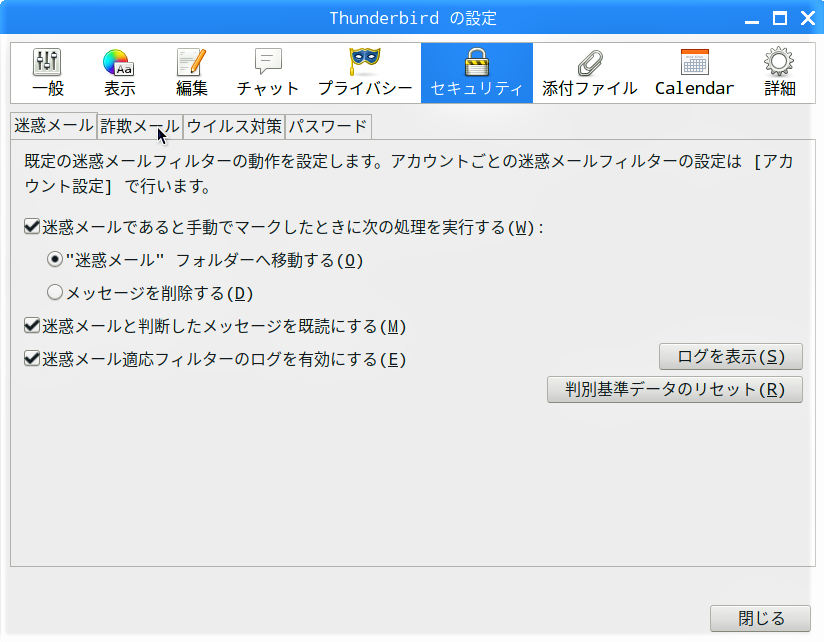Click the 閉じる button
Image resolution: width=824 pixels, height=642 pixels.
(x=760, y=618)
